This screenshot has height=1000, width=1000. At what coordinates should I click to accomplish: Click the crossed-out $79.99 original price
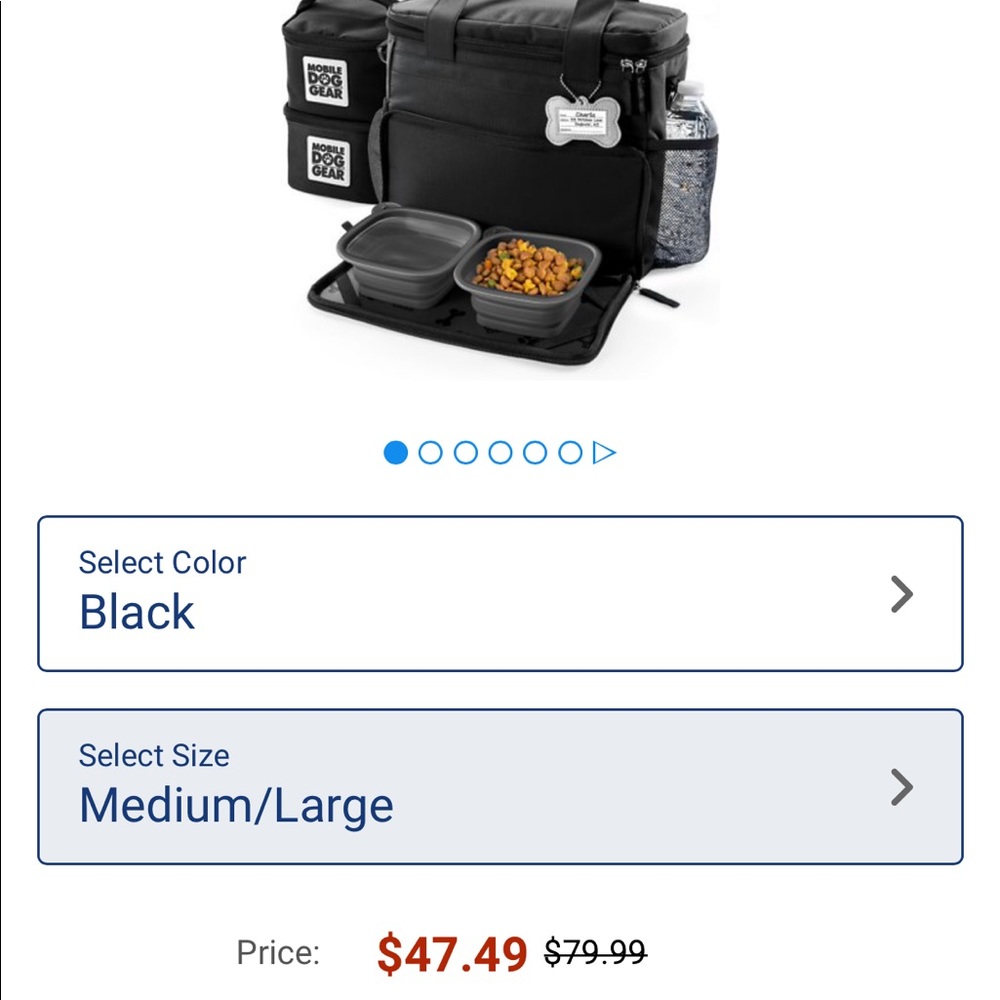point(595,952)
